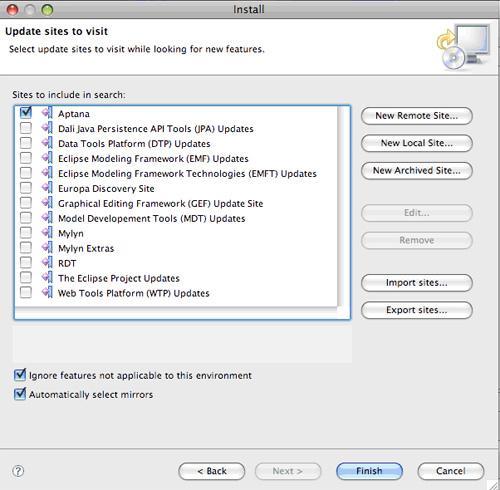Select the "RDT" label

point(67,264)
